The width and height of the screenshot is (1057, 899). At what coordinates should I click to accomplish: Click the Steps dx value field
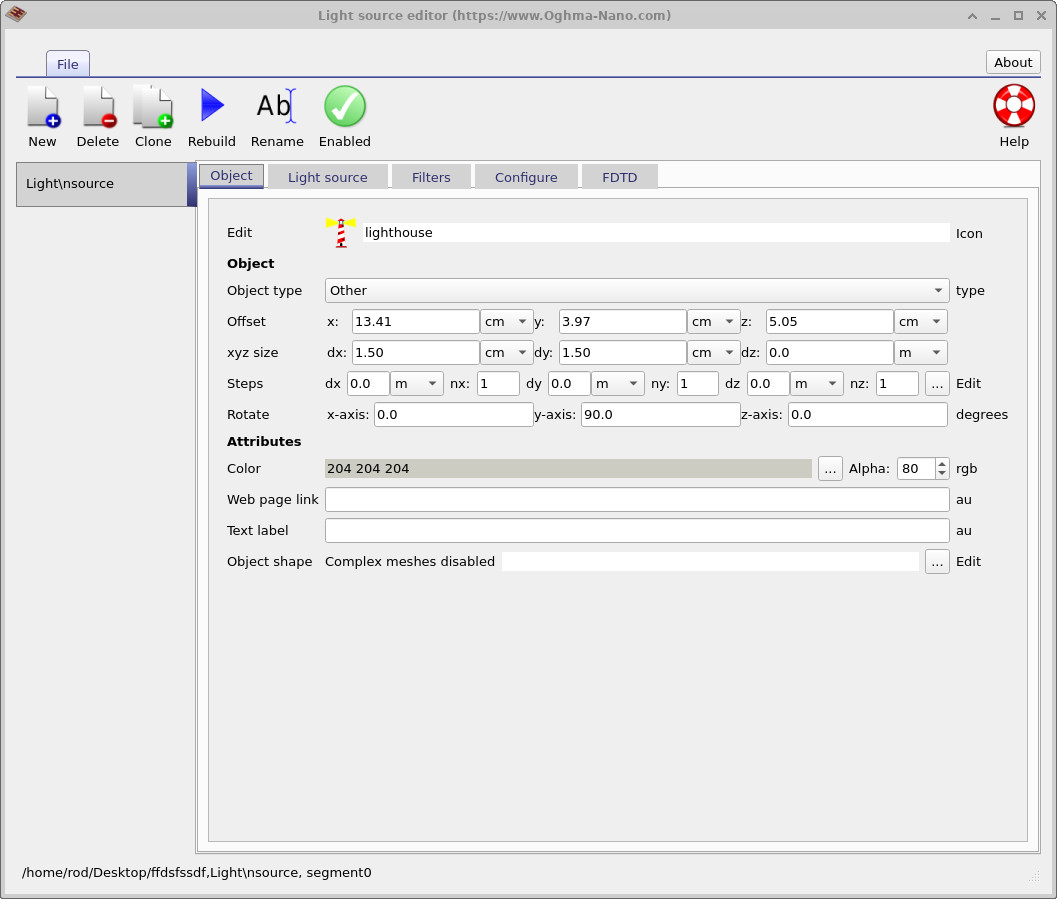coord(368,383)
